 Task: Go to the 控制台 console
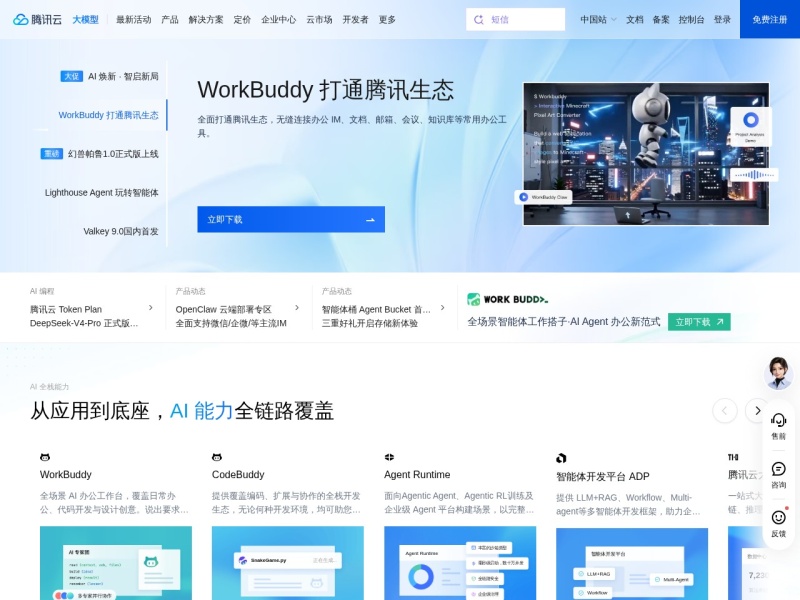[691, 19]
